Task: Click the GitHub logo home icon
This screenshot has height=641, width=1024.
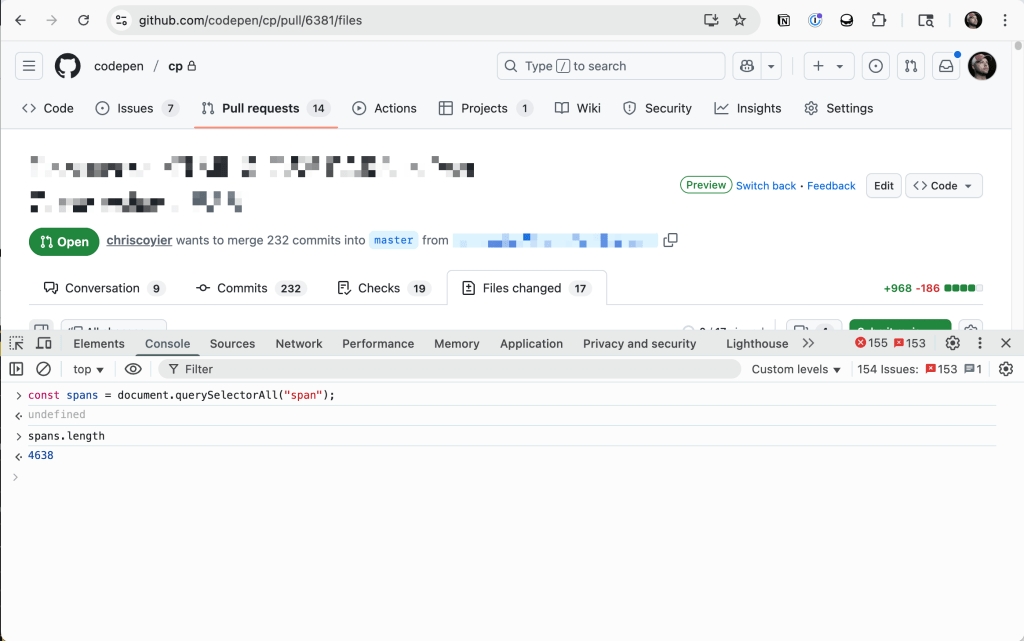Action: click(67, 66)
